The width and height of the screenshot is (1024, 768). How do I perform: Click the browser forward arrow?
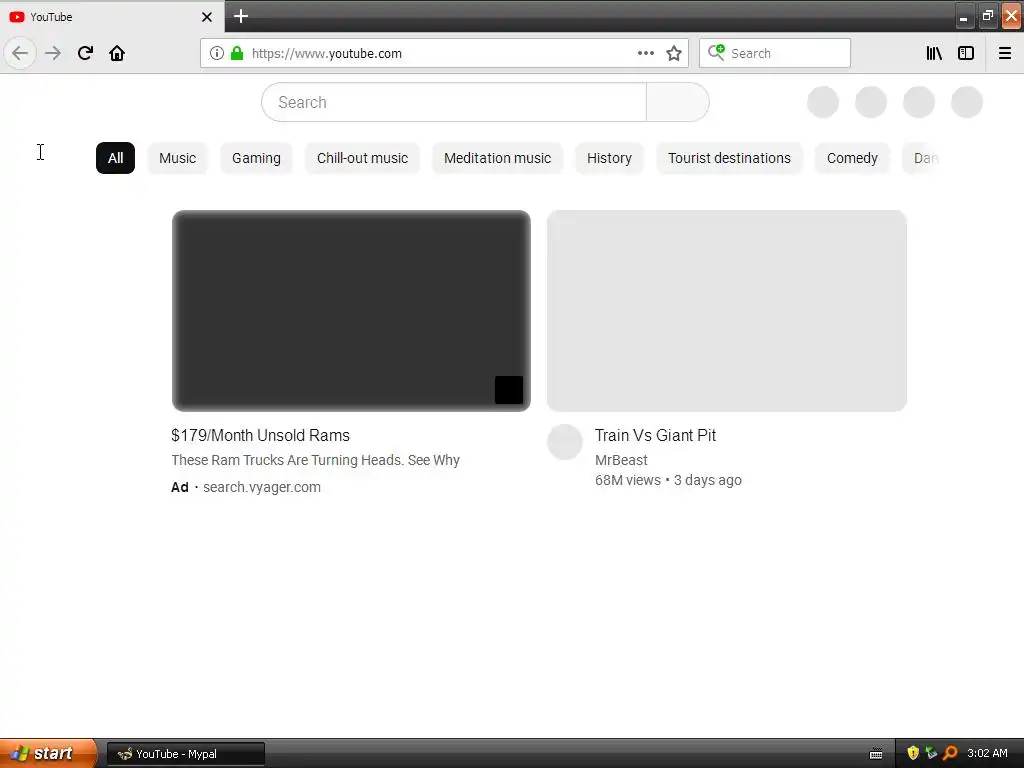click(x=53, y=53)
